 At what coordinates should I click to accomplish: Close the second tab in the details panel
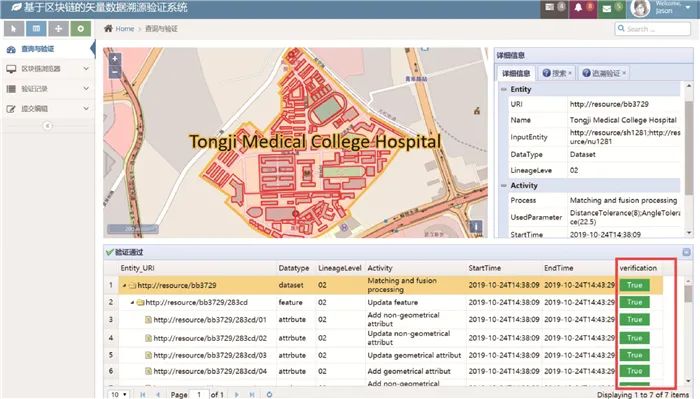(570, 73)
